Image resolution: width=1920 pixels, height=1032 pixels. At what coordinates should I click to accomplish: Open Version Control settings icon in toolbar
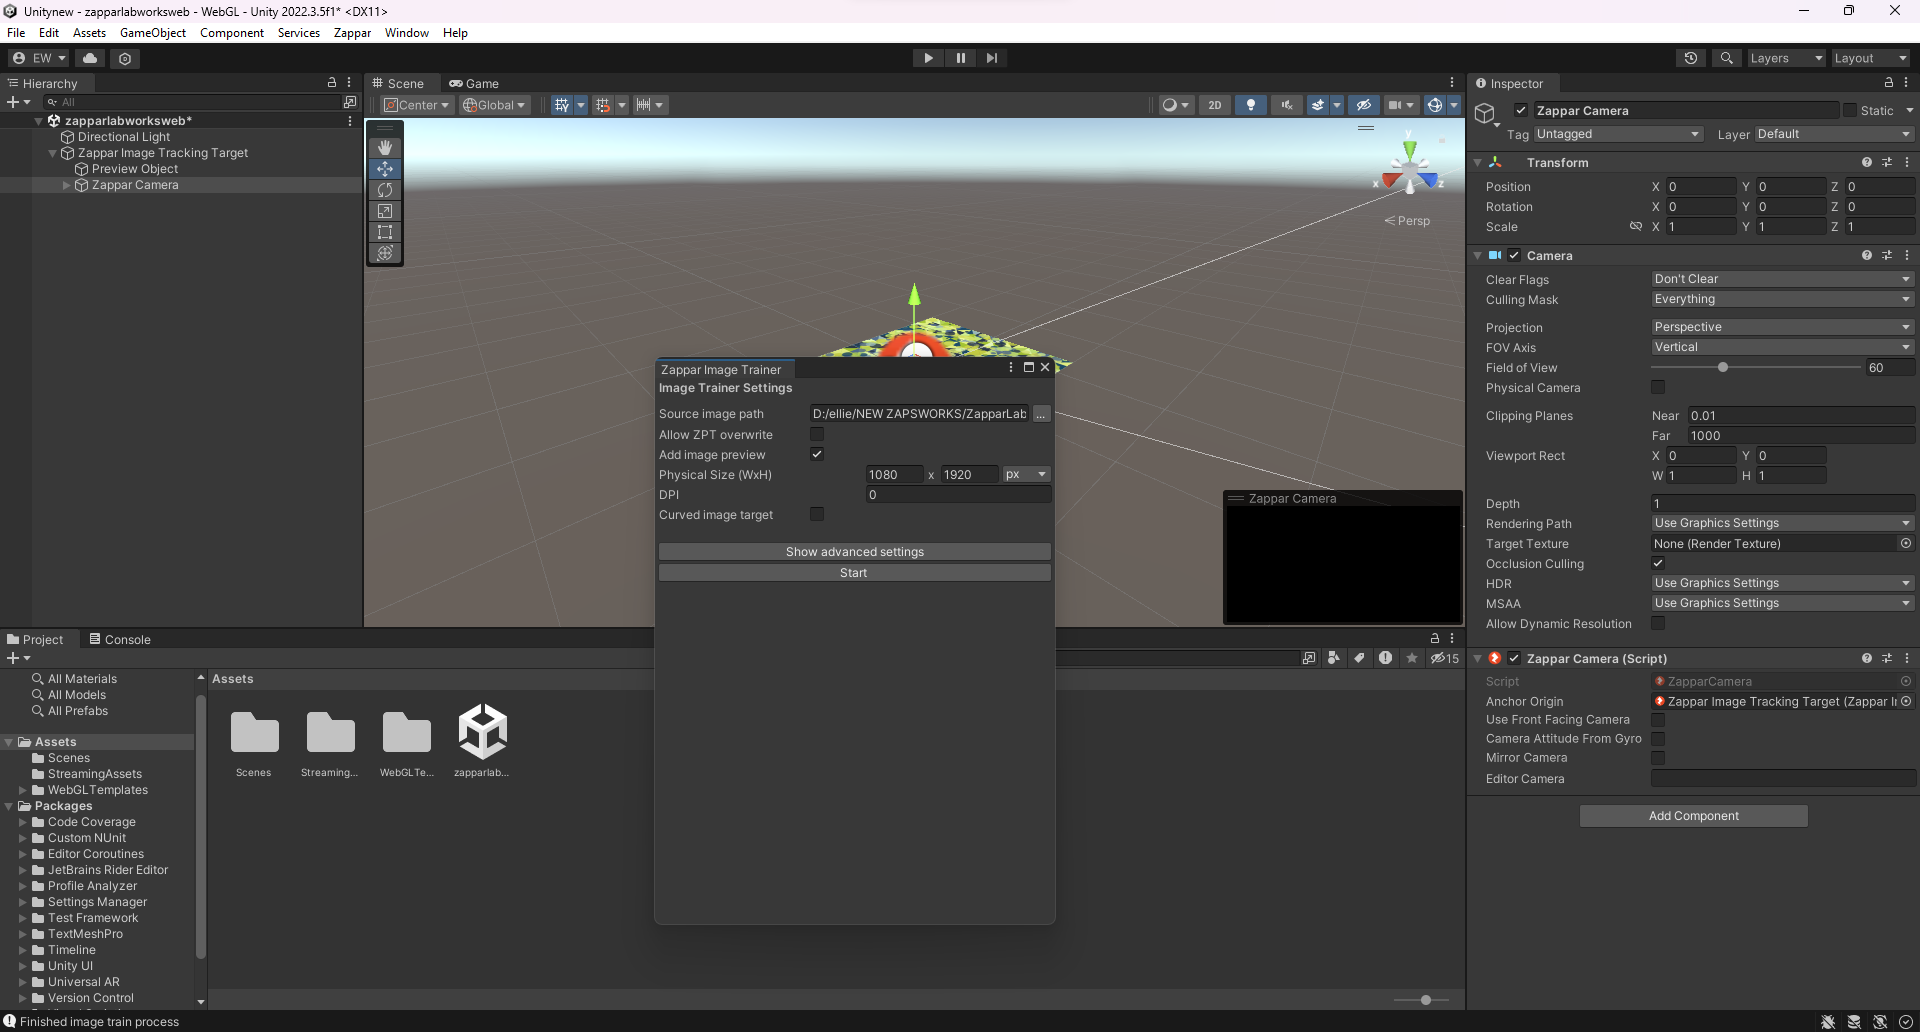coord(125,58)
